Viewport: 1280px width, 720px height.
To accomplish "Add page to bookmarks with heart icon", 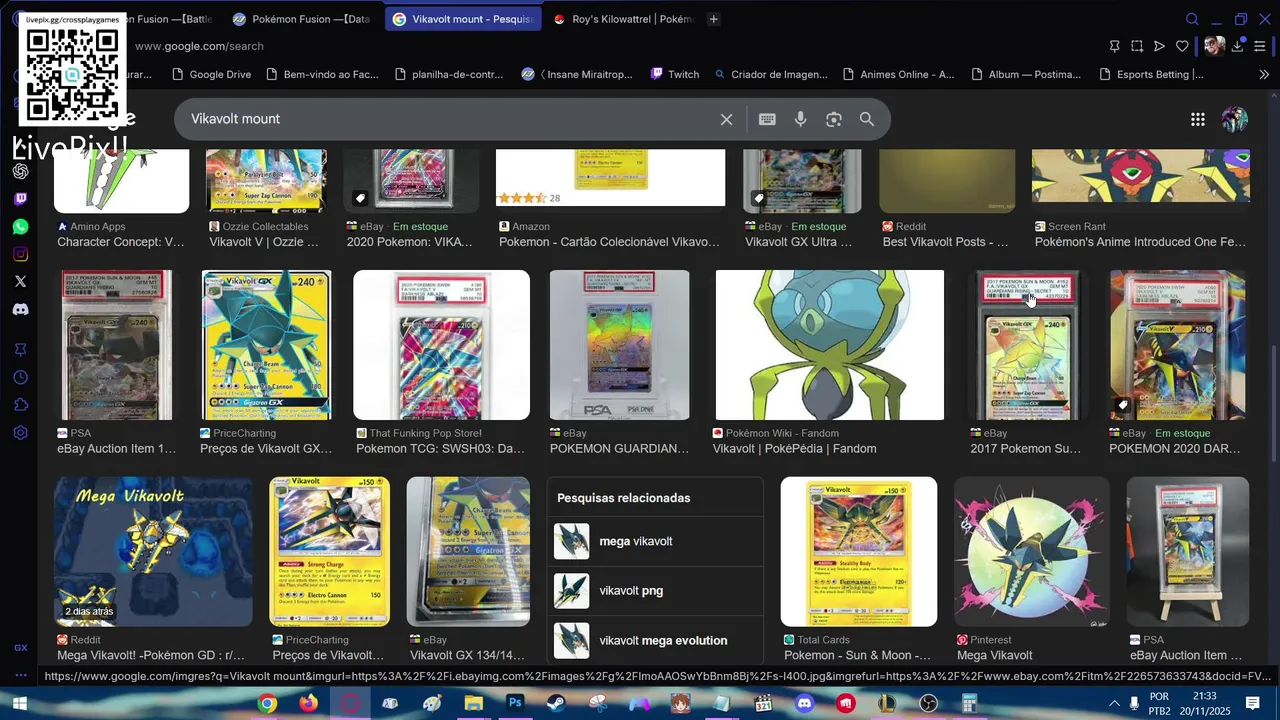I will (x=1182, y=46).
